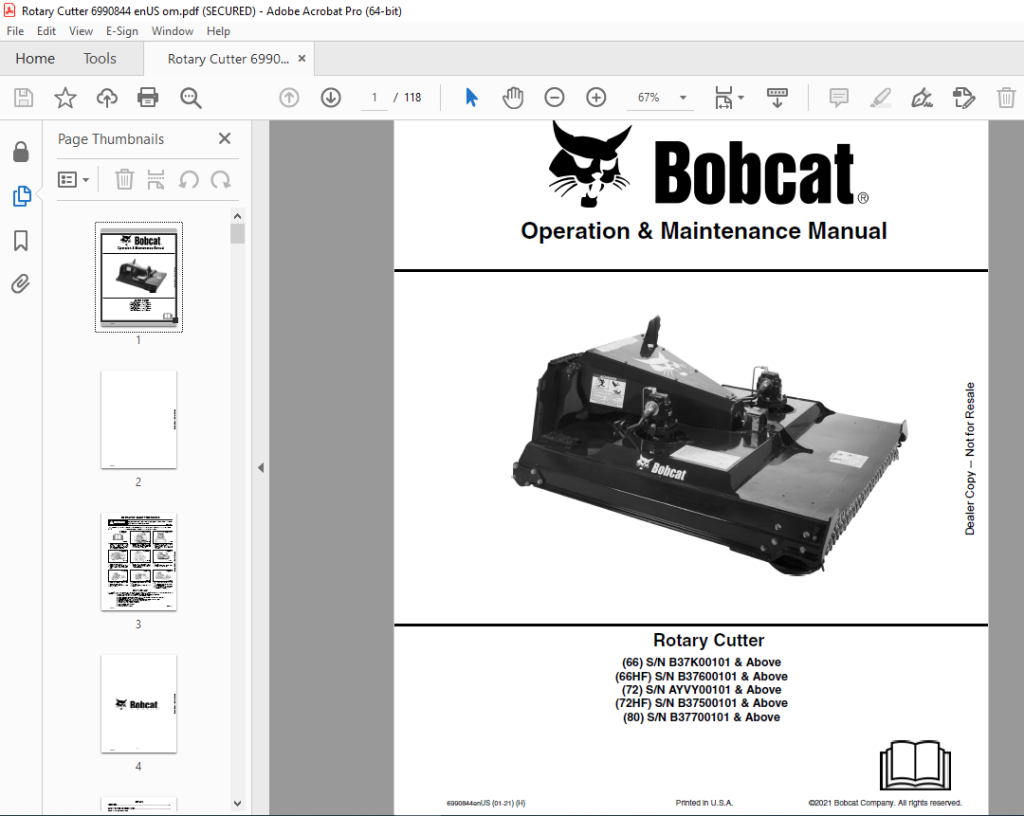Click the security lock sidebar icon
The width and height of the screenshot is (1024, 816).
pos(21,151)
